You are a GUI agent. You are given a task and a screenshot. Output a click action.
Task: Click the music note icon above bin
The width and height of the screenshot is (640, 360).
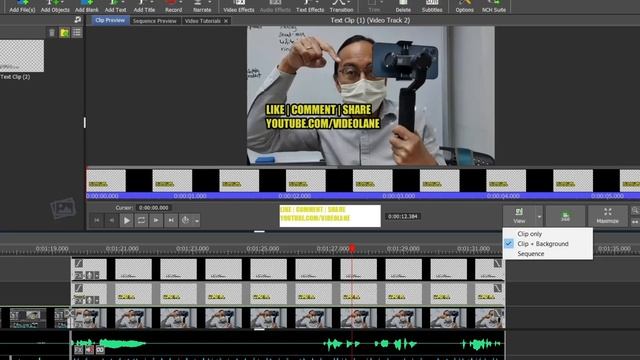(x=78, y=20)
